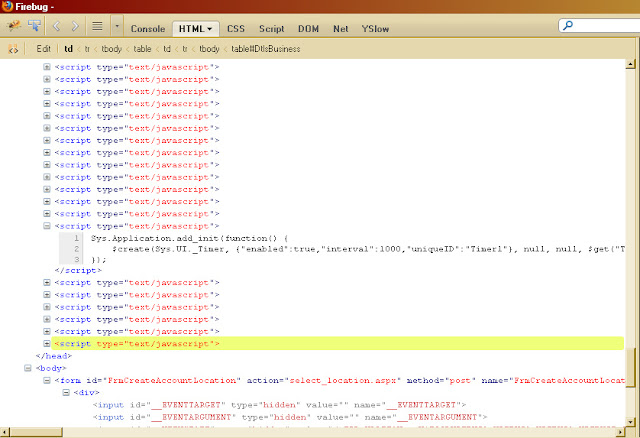Go forward with the right arrow
This screenshot has height=438, width=640.
tap(75, 27)
